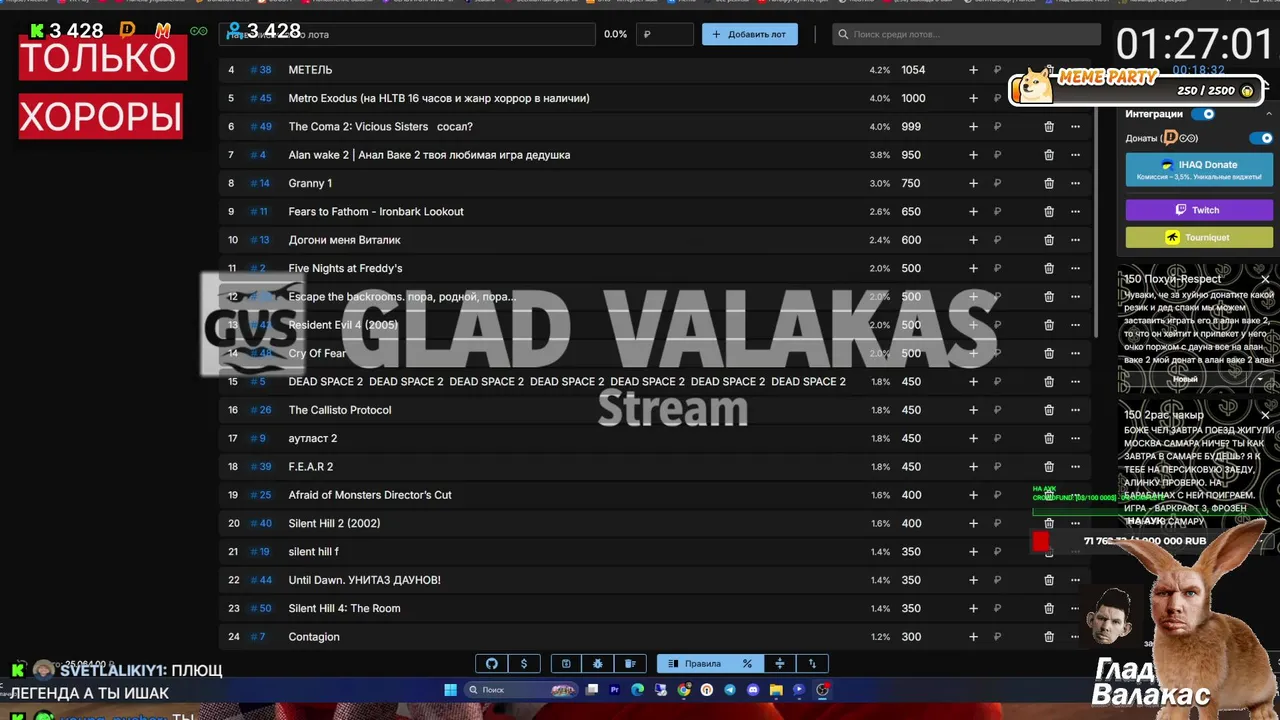Open Discord from the taskbar

point(753,690)
